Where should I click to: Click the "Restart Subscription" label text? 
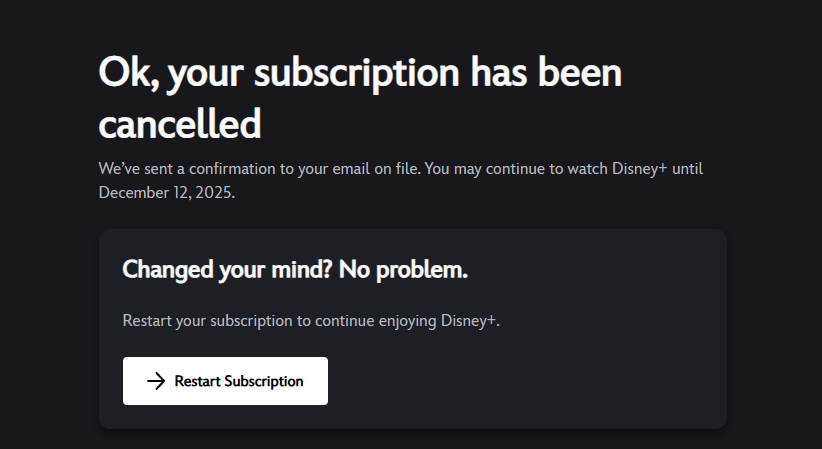point(239,381)
